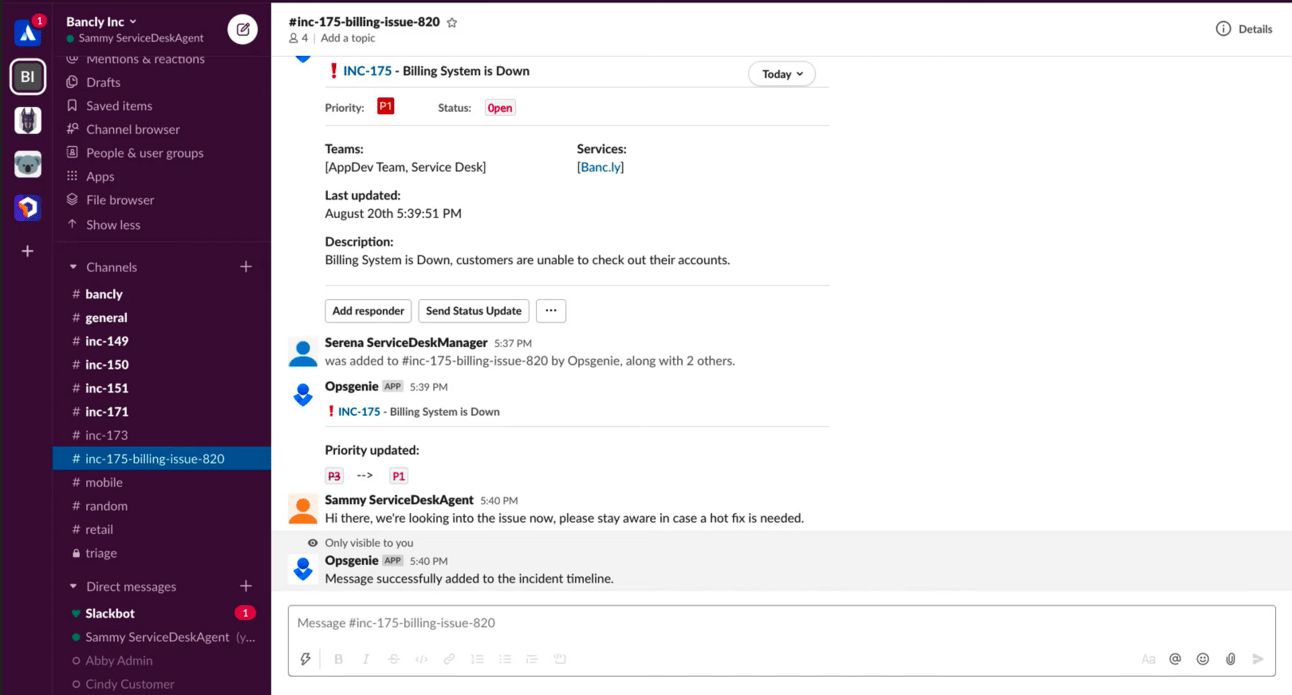The width and height of the screenshot is (1292, 695).
Task: Mention someone with the @ icon
Action: [x=1175, y=659]
